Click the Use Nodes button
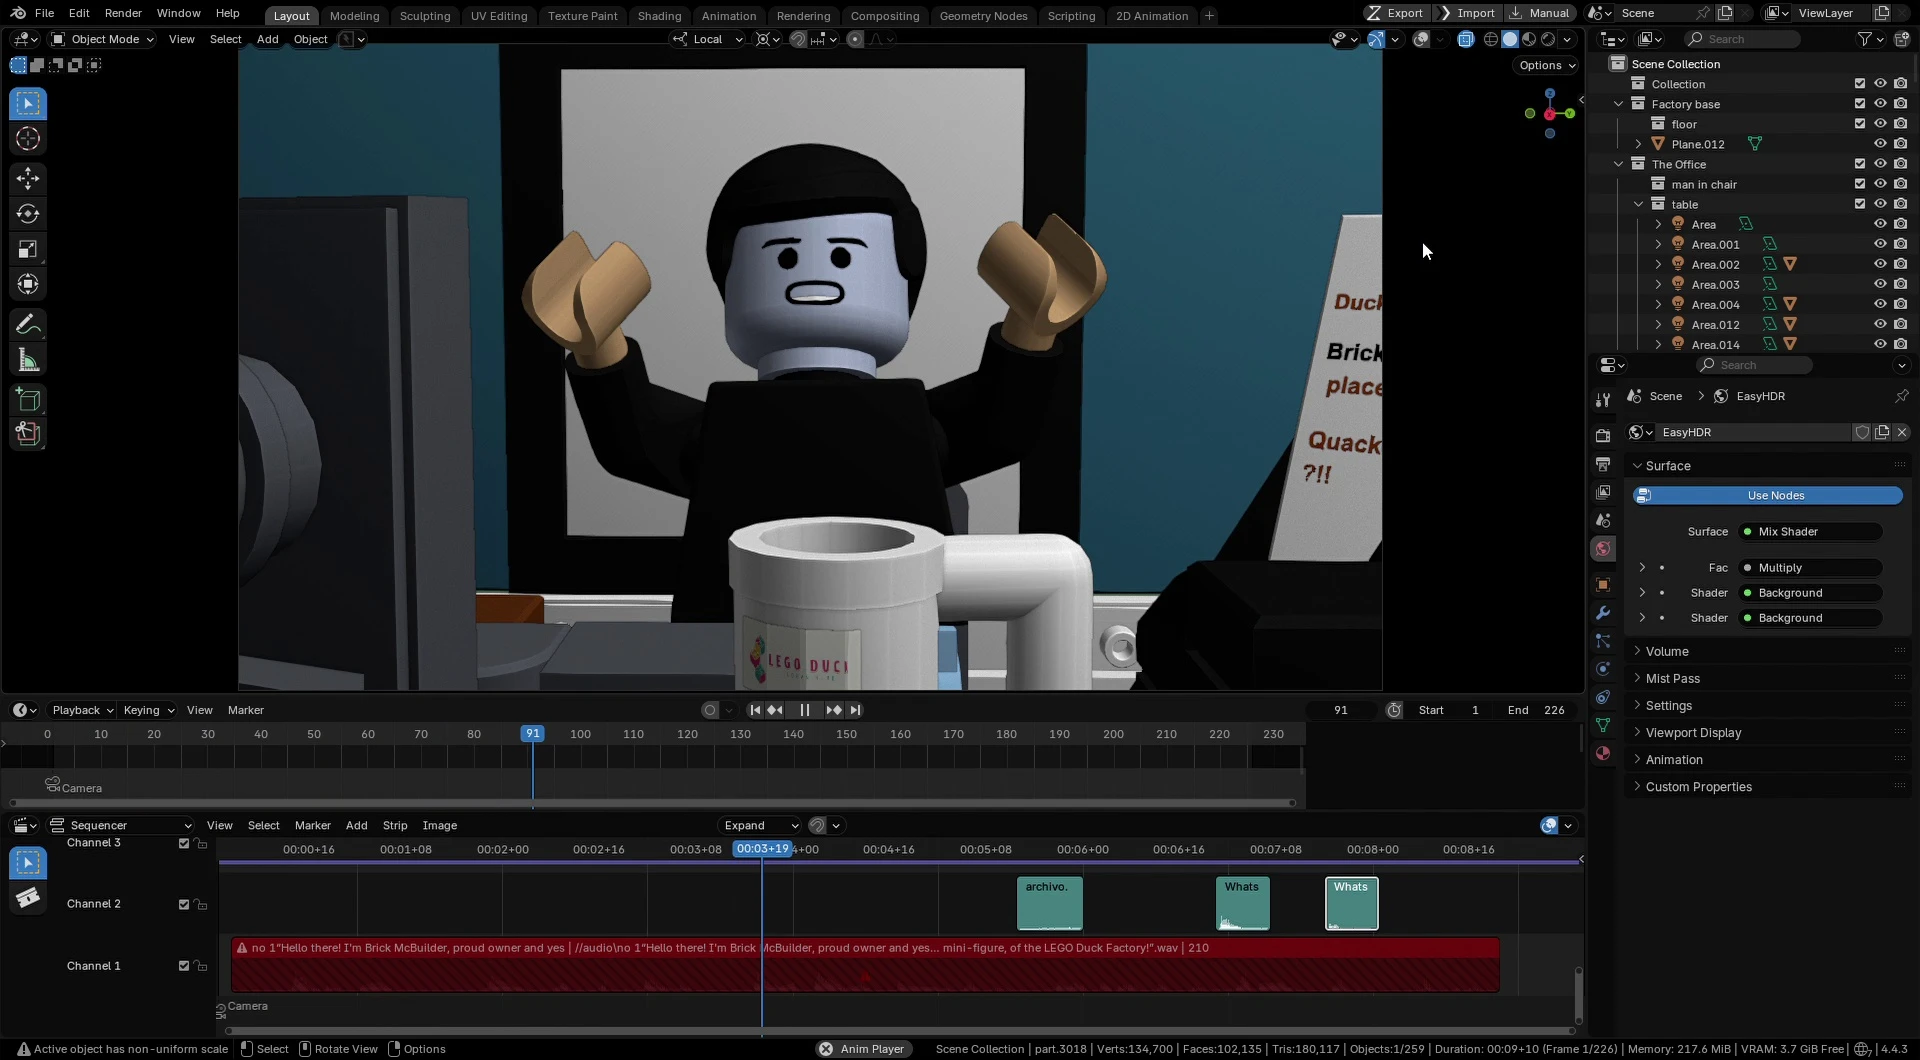 click(1767, 496)
